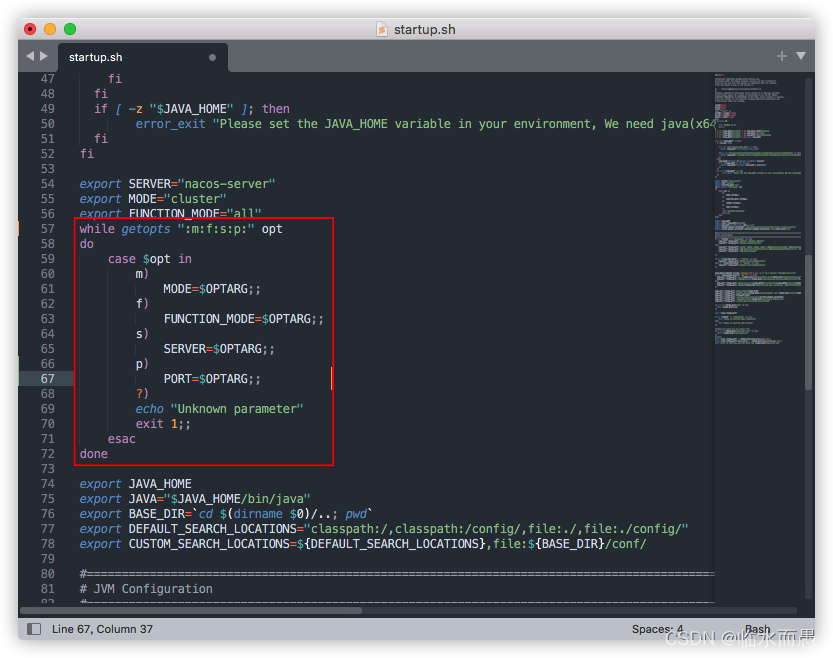This screenshot has width=833, height=658.
Task: Go forward with the right tab arrow
Action: 44,56
